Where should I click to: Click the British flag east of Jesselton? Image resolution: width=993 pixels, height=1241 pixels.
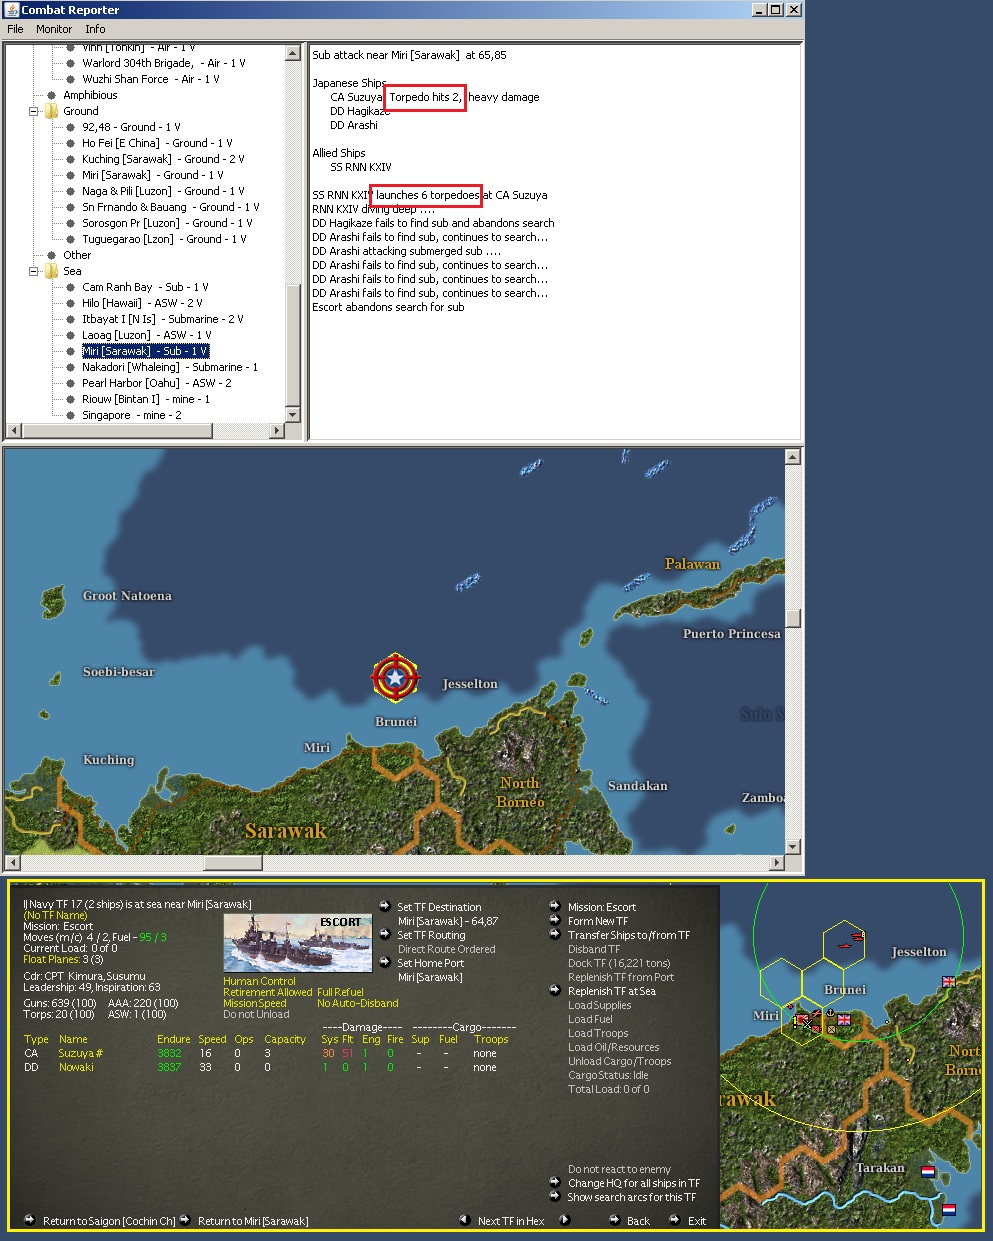948,982
